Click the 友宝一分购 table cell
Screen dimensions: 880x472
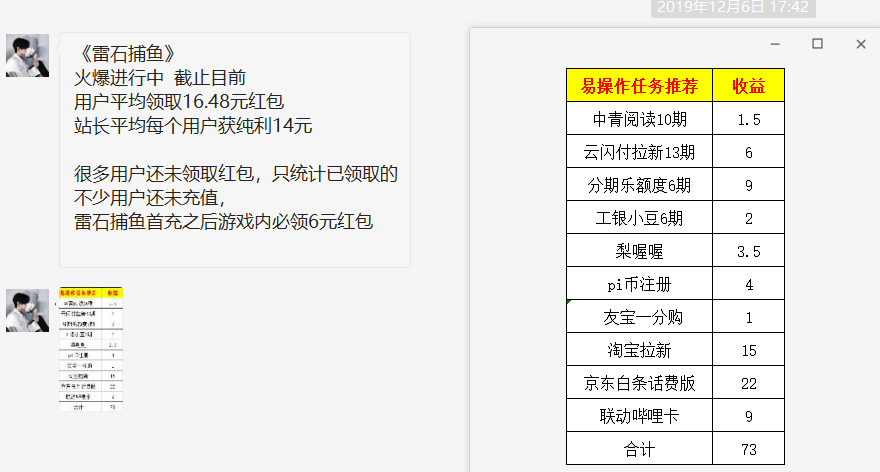[639, 317]
